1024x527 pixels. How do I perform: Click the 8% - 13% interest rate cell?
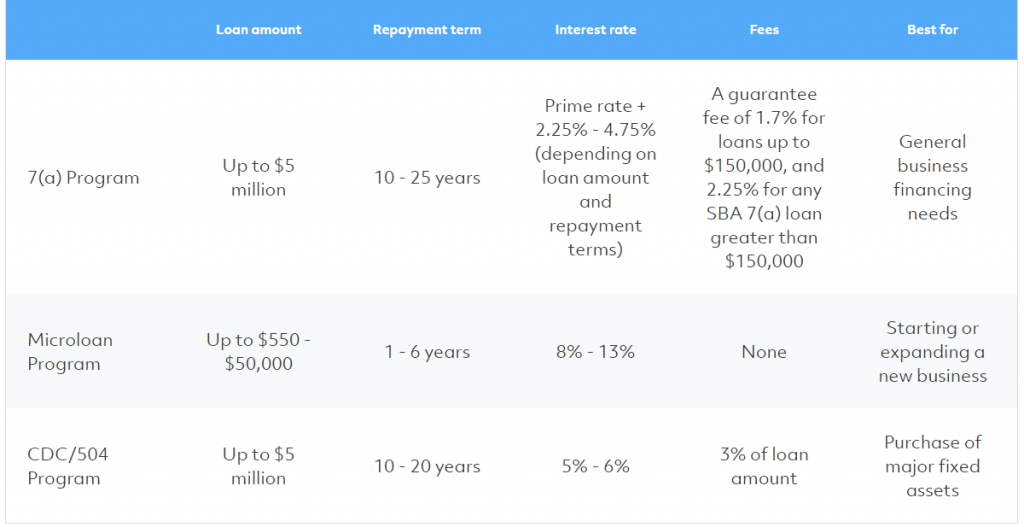[596, 352]
